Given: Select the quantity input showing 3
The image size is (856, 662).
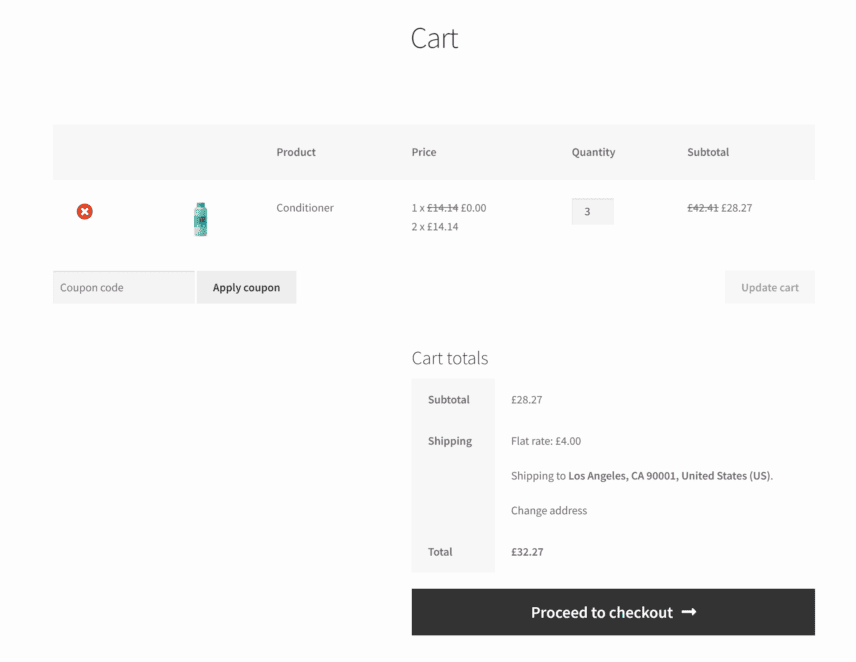Looking at the screenshot, I should click(x=593, y=211).
